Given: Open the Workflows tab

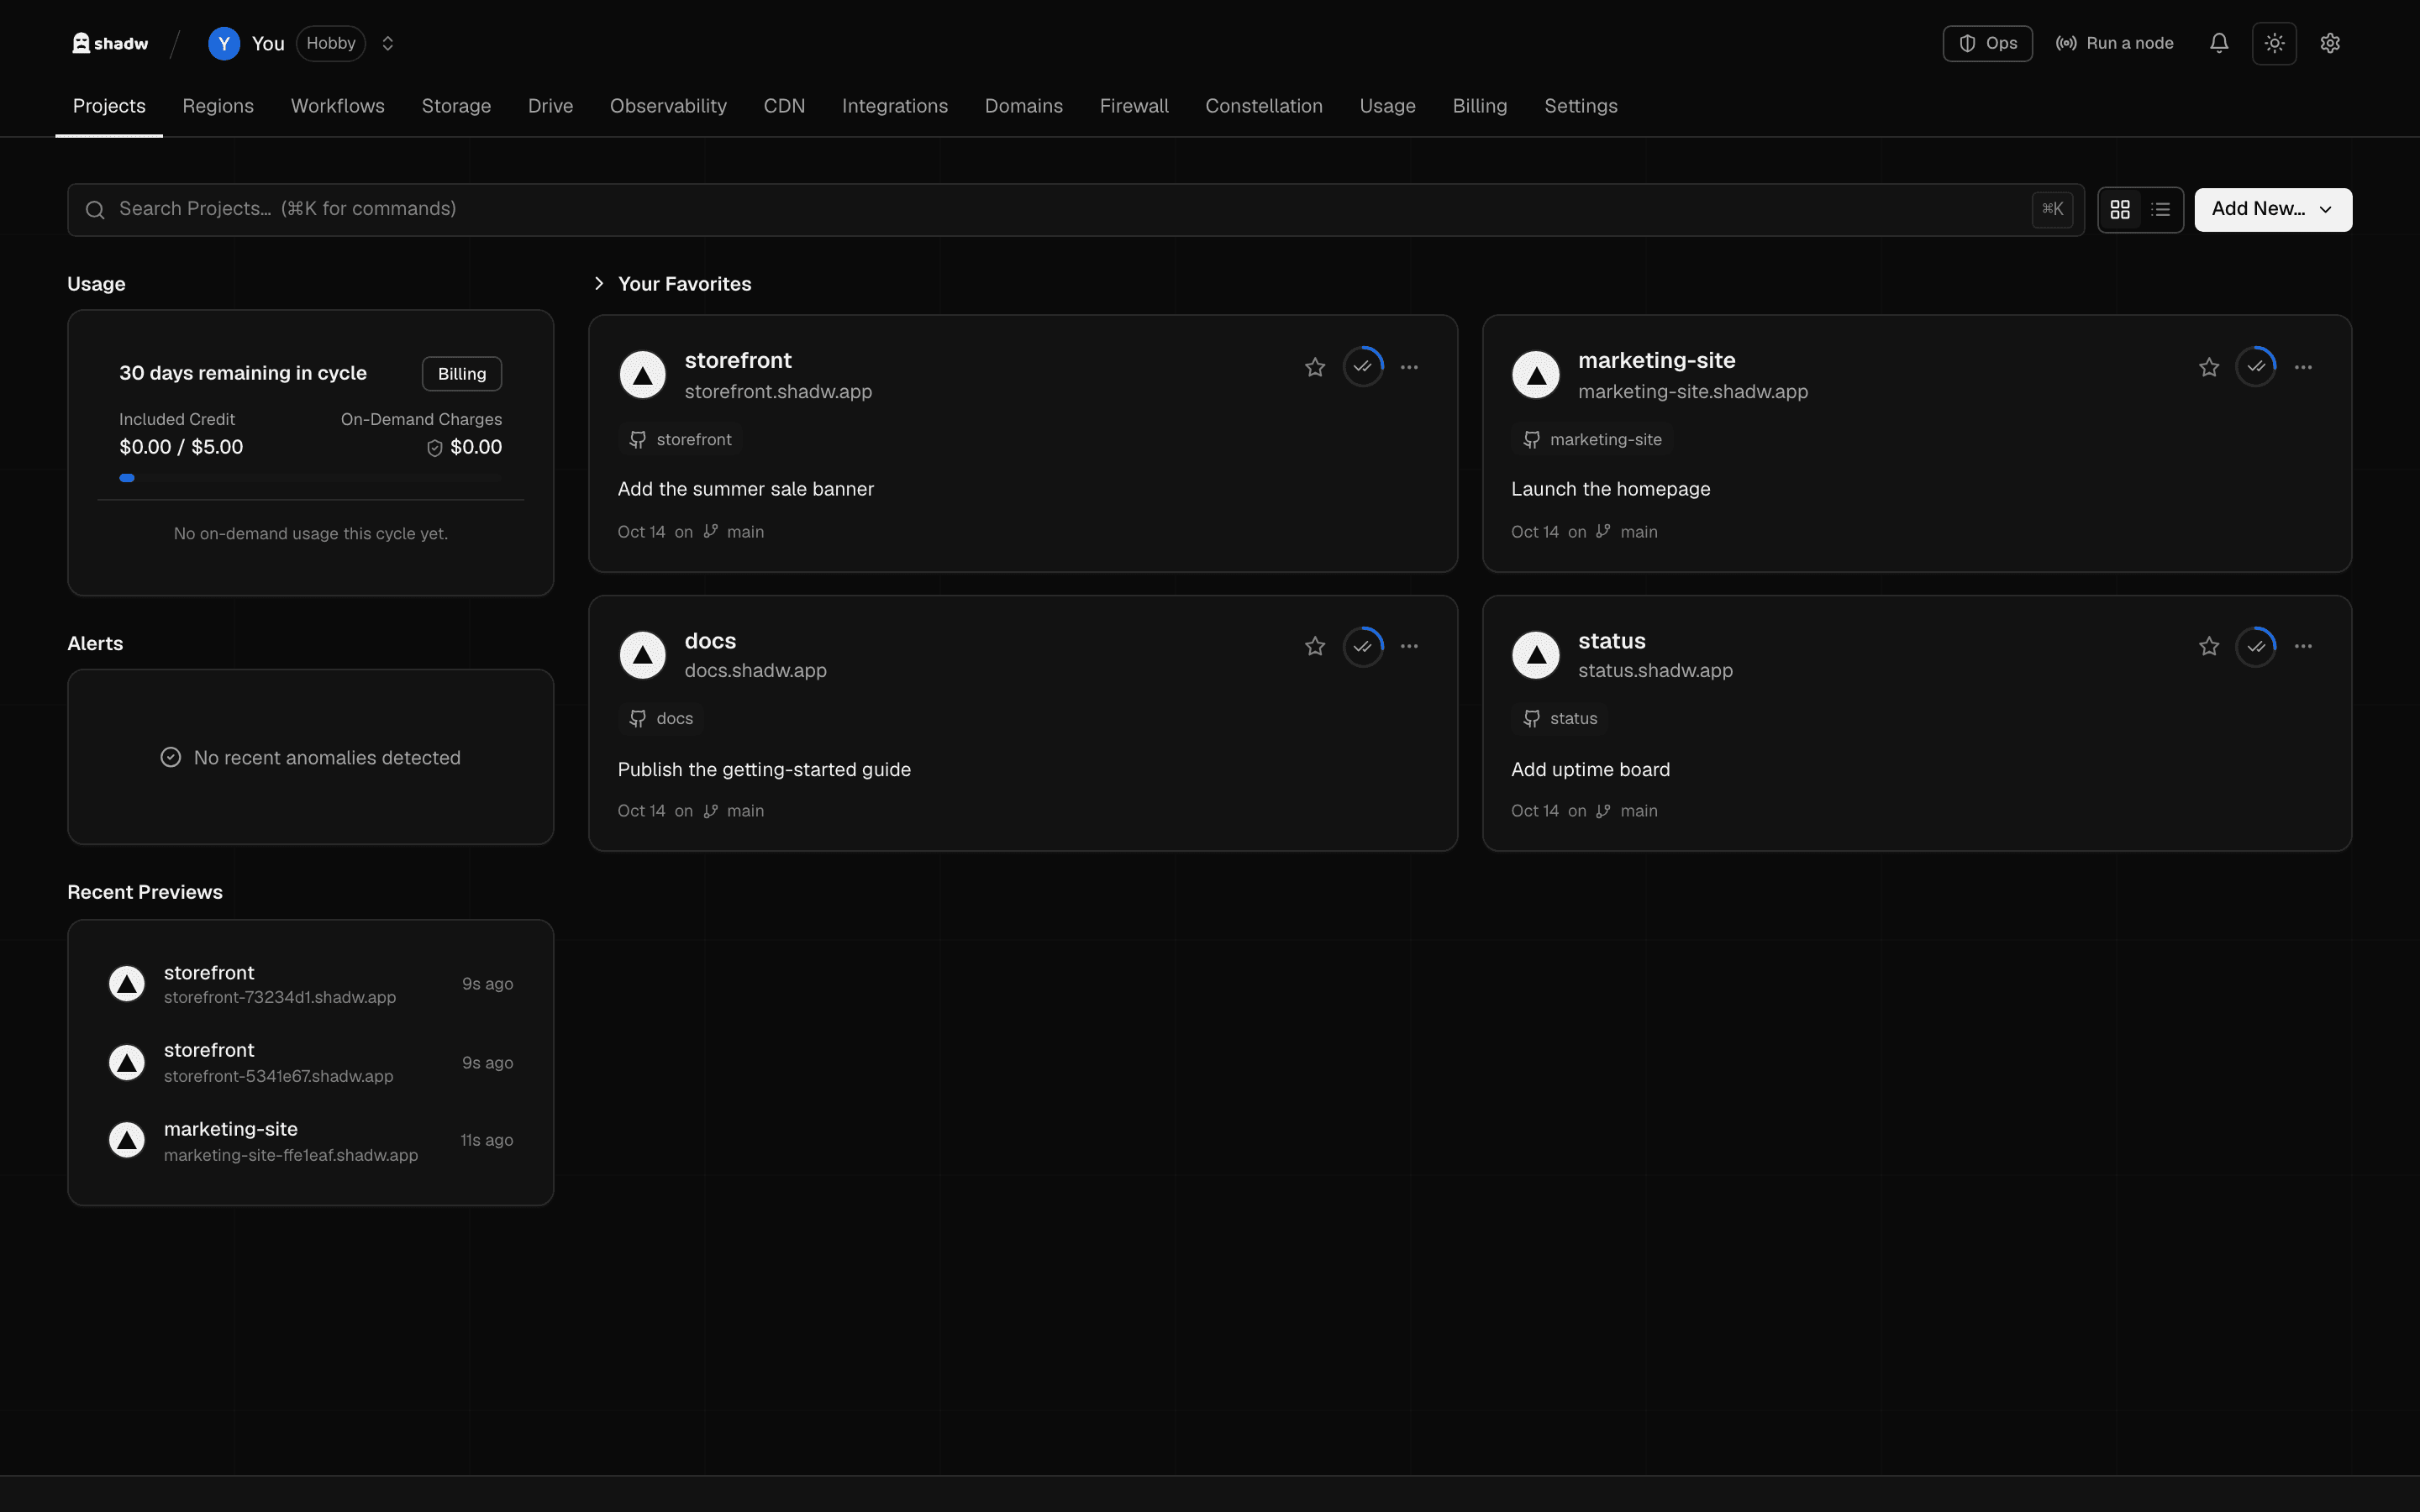Looking at the screenshot, I should click(338, 106).
